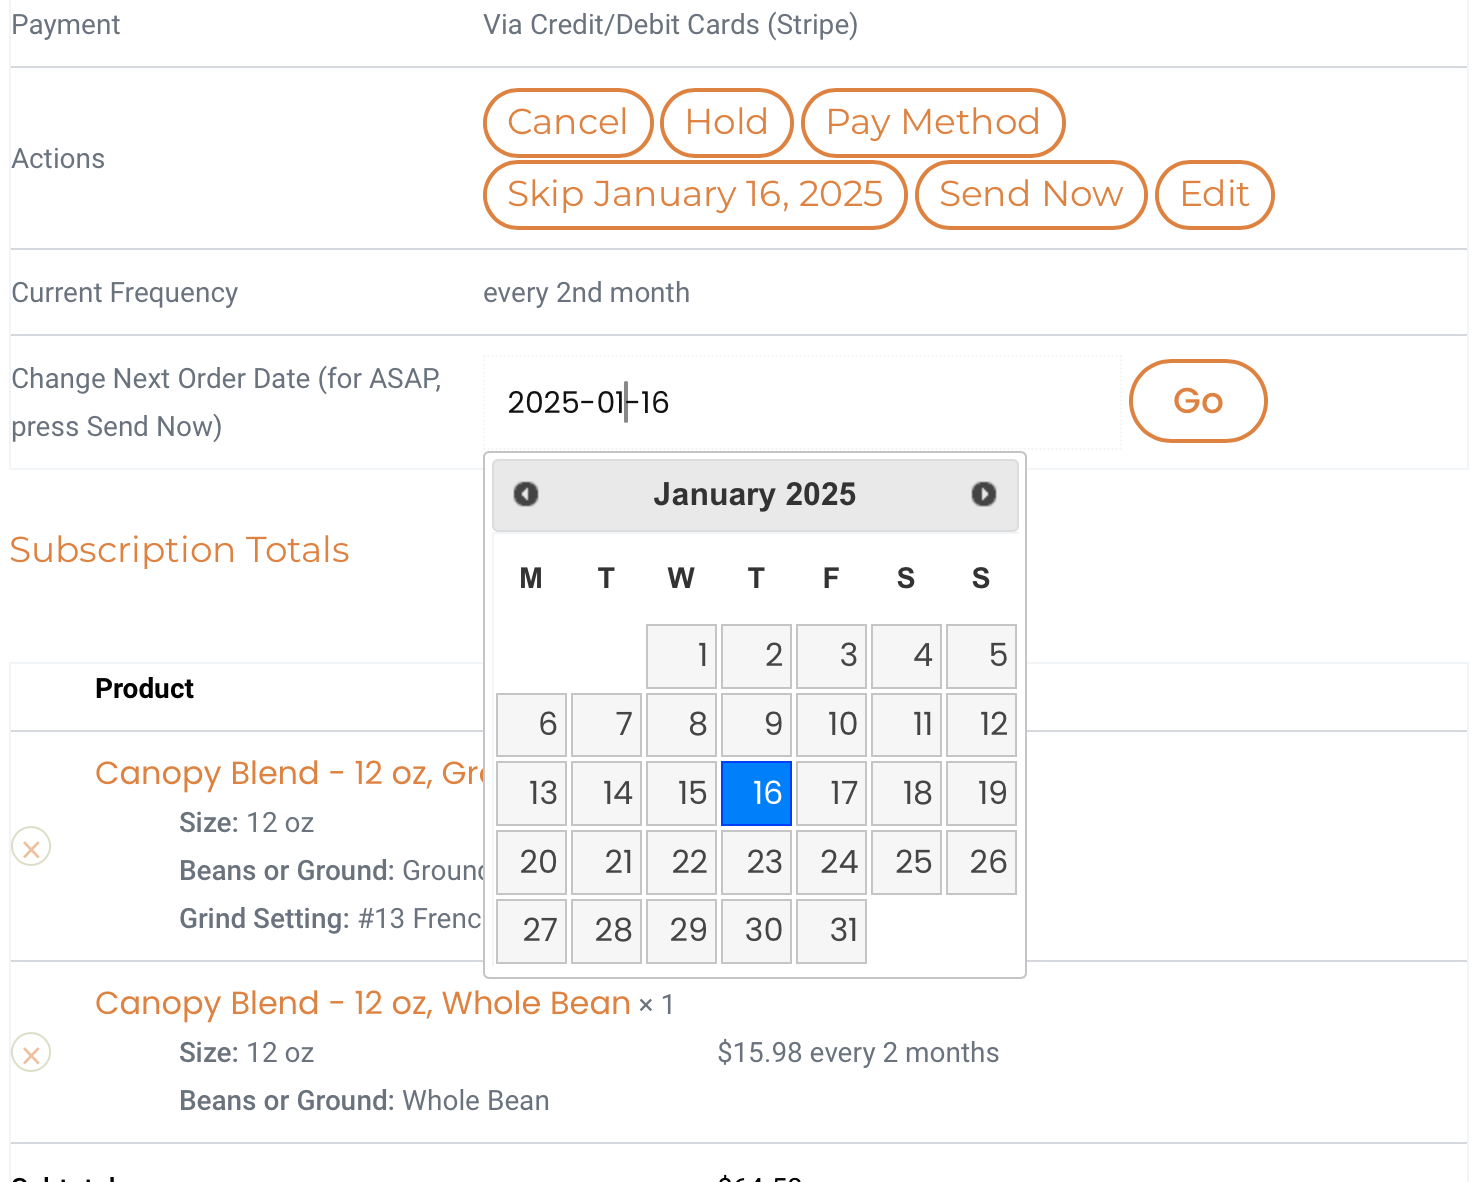The height and width of the screenshot is (1182, 1482).
Task: Go to previous month in calendar
Action: tap(526, 494)
